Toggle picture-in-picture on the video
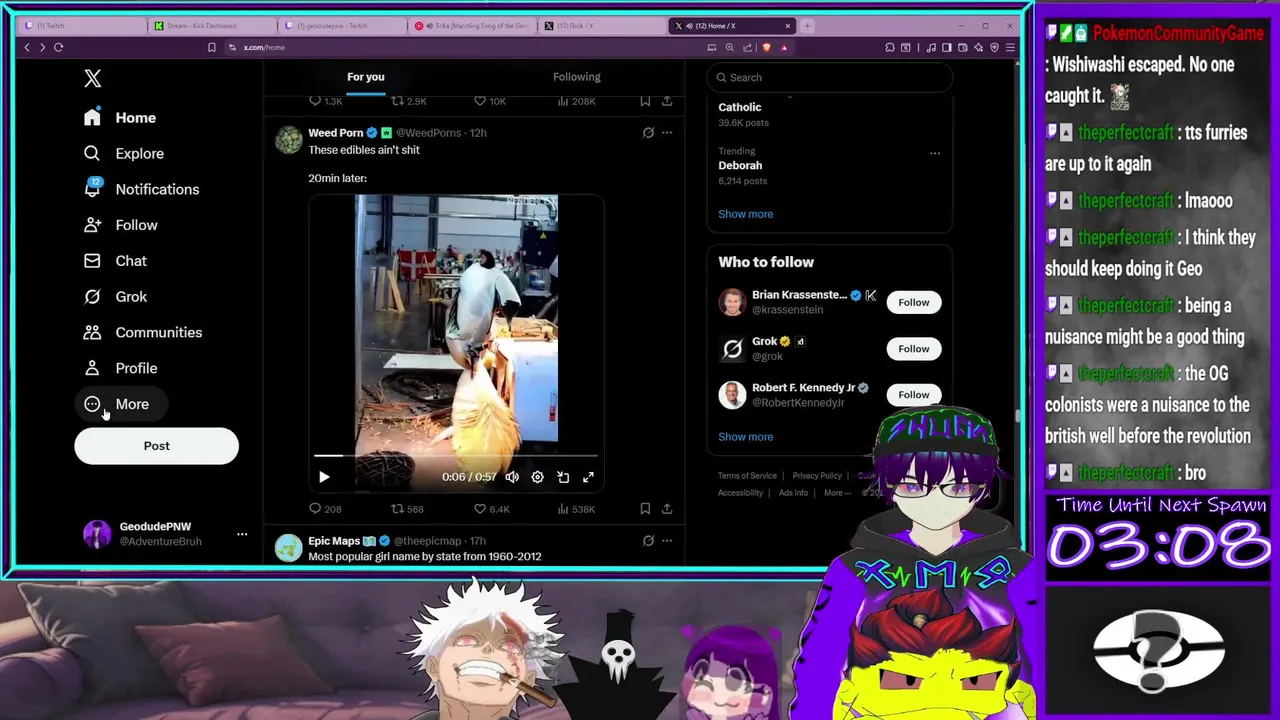Image resolution: width=1280 pixels, height=720 pixels. coord(563,477)
